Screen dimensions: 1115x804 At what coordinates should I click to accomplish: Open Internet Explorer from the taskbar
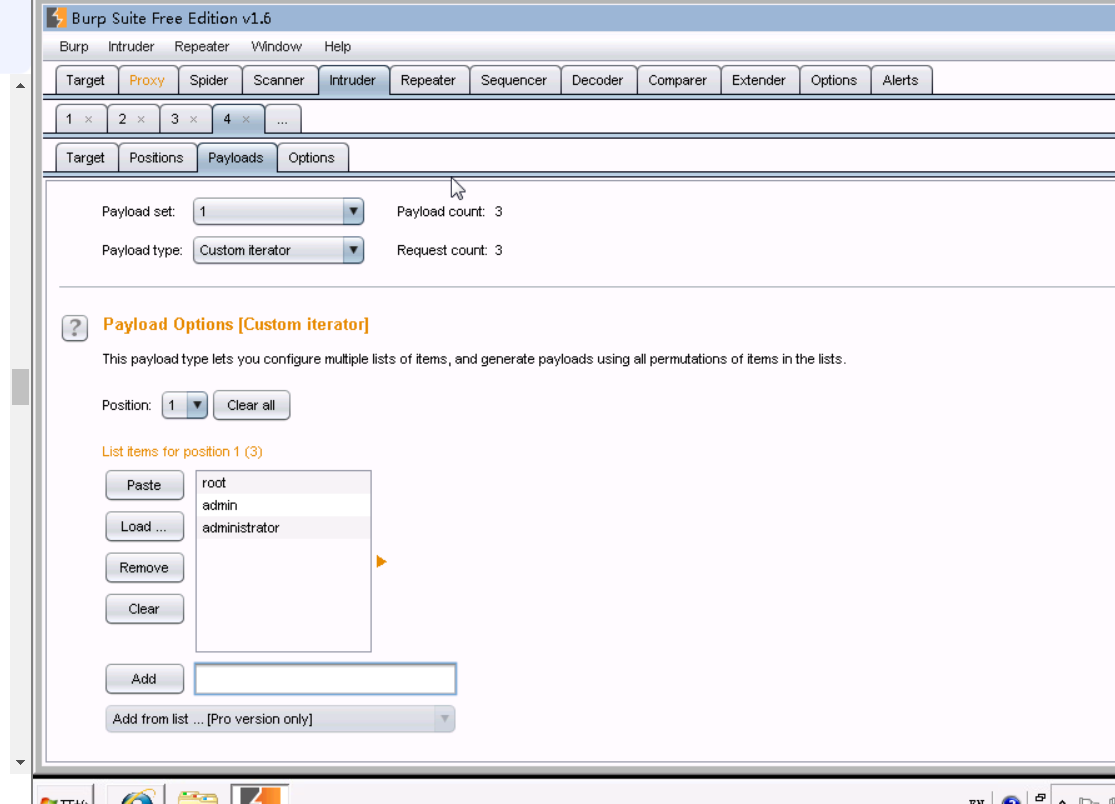(x=137, y=795)
